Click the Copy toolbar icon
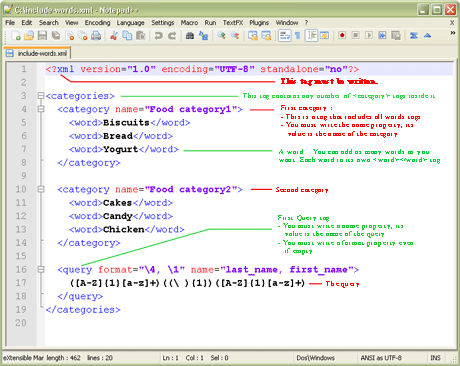 click(127, 35)
